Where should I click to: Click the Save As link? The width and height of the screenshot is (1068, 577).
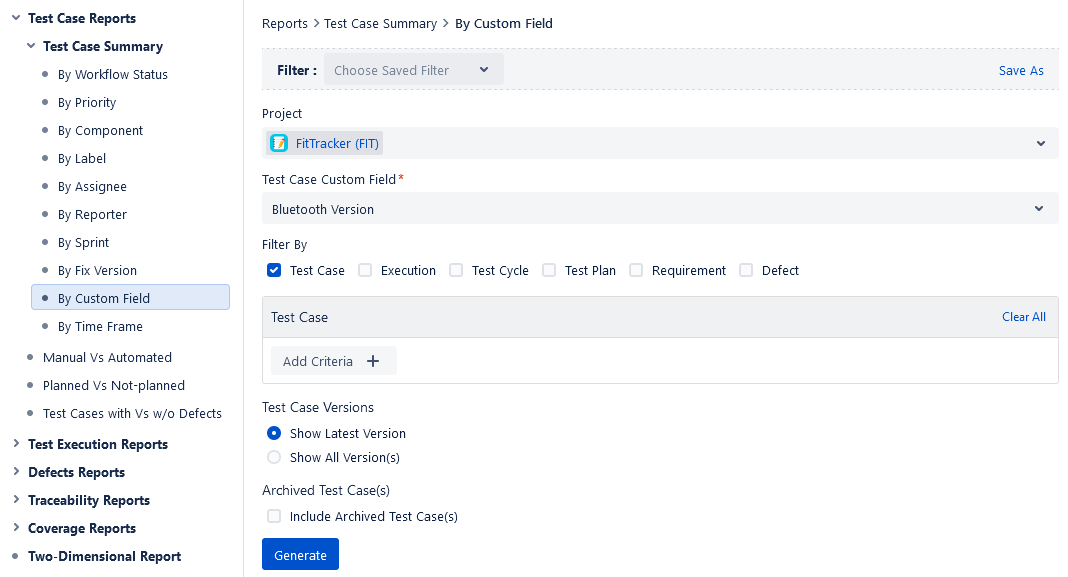click(1021, 70)
